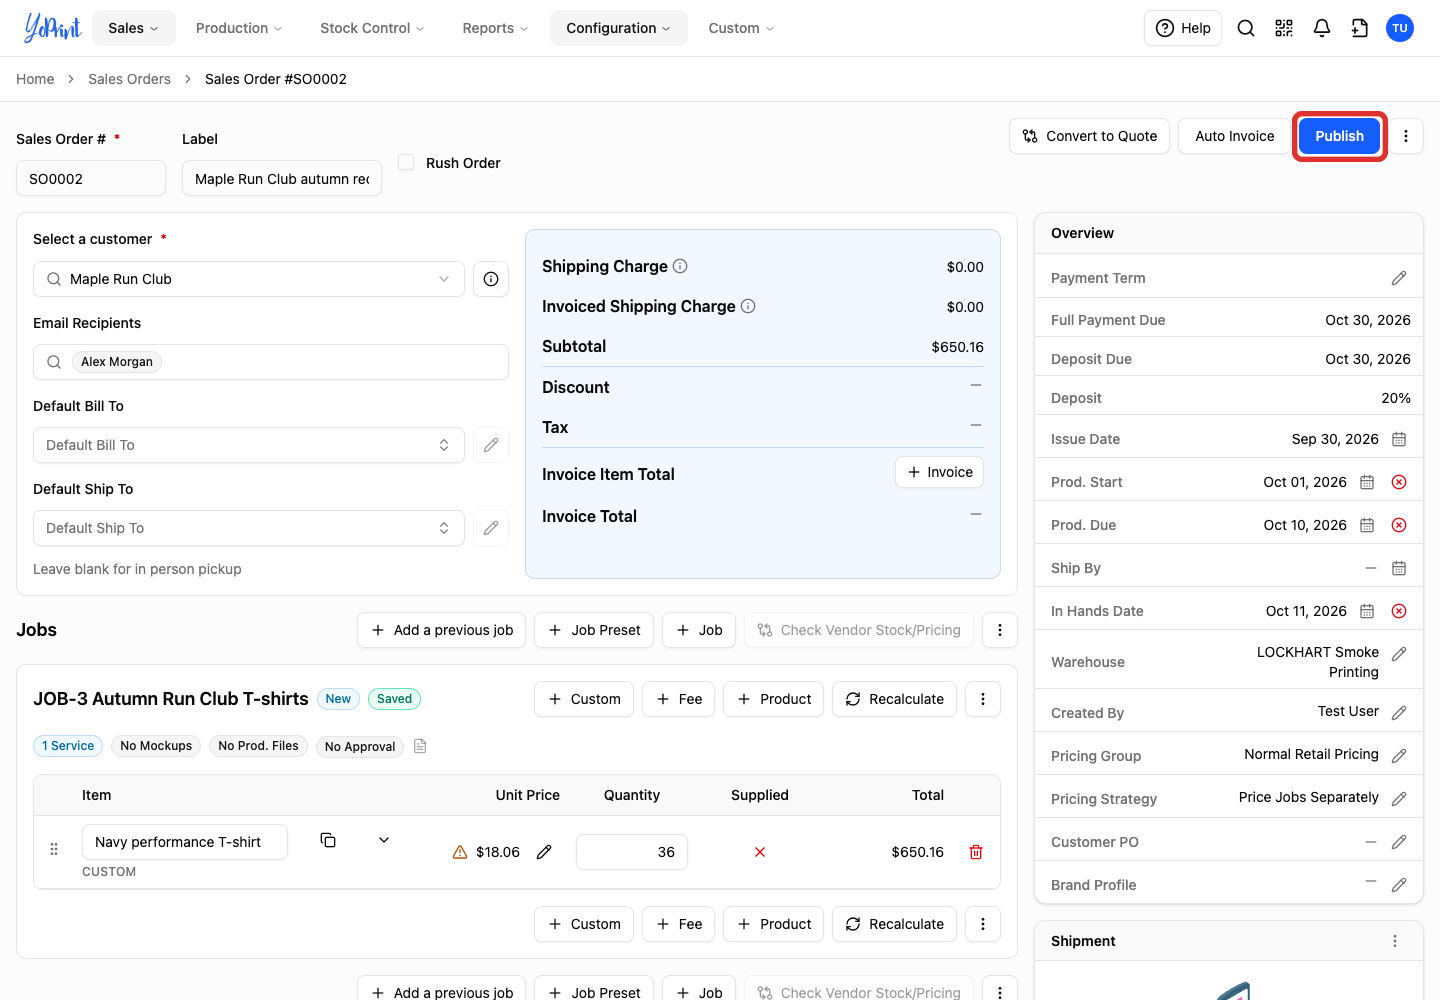Click the customer info icon
This screenshot has width=1440, height=1000.
tap(491, 279)
